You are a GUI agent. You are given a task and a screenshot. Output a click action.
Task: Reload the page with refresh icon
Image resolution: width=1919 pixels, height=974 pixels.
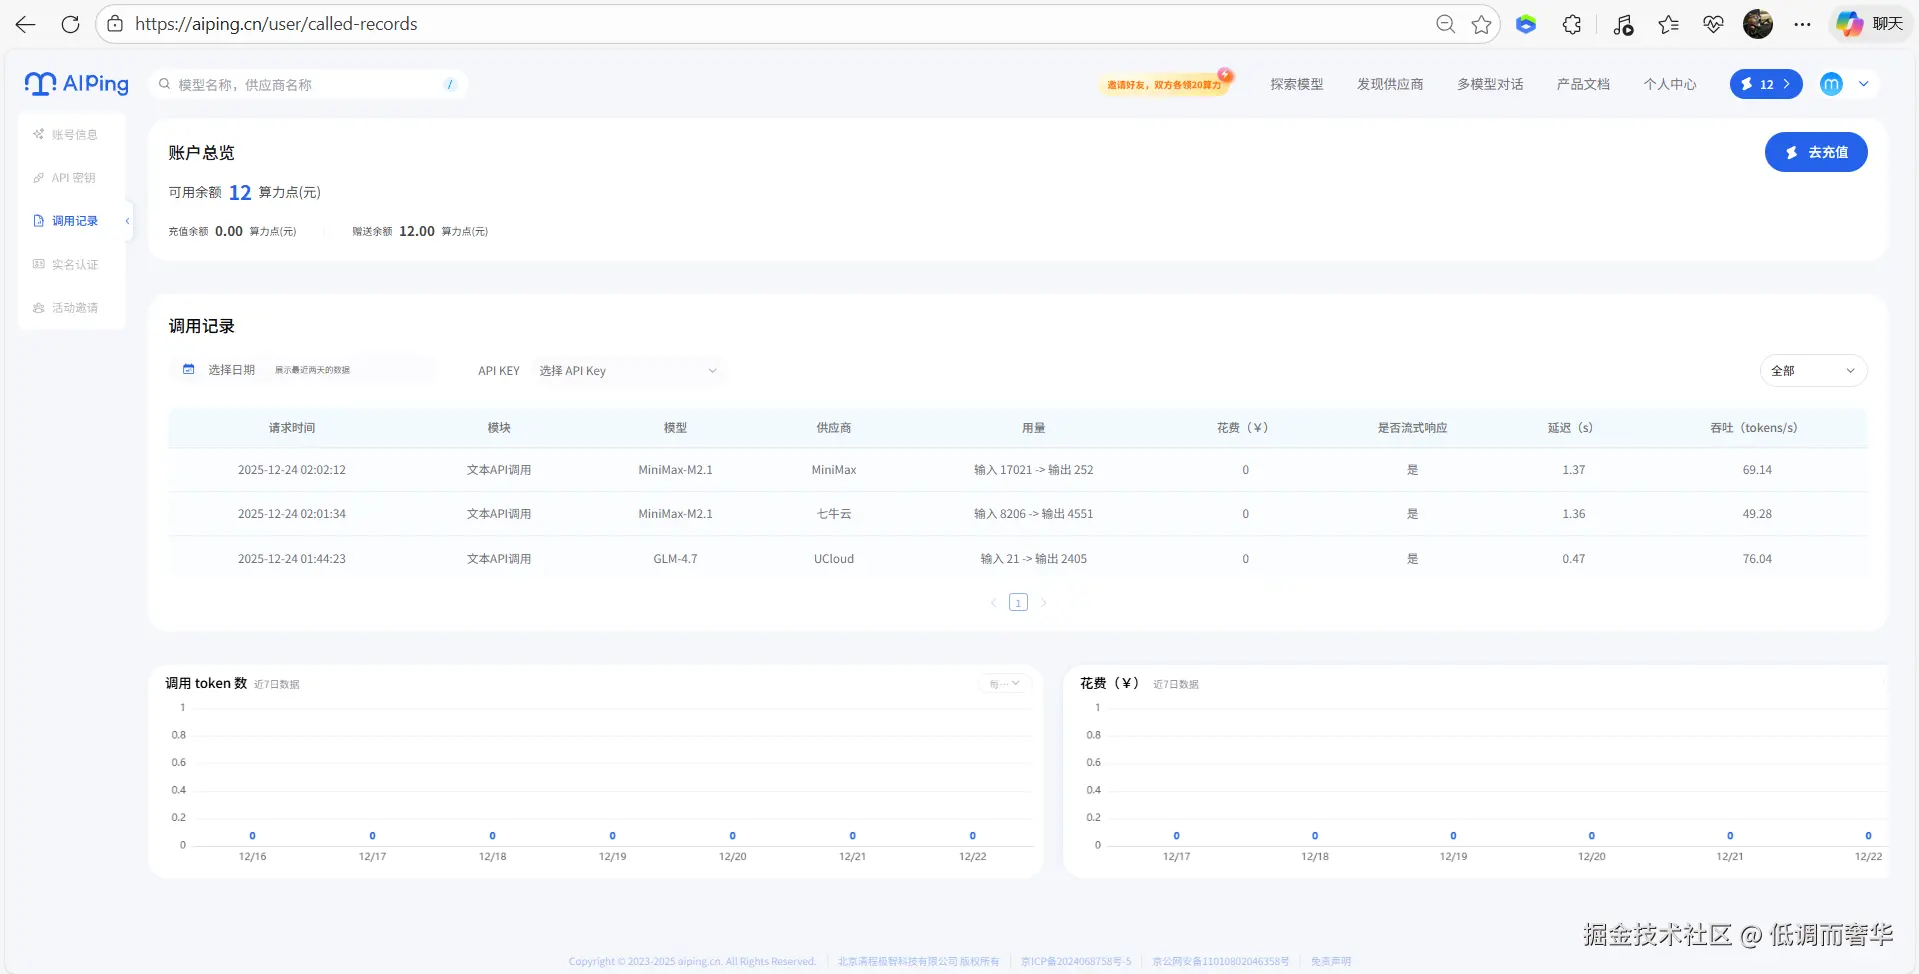click(70, 24)
